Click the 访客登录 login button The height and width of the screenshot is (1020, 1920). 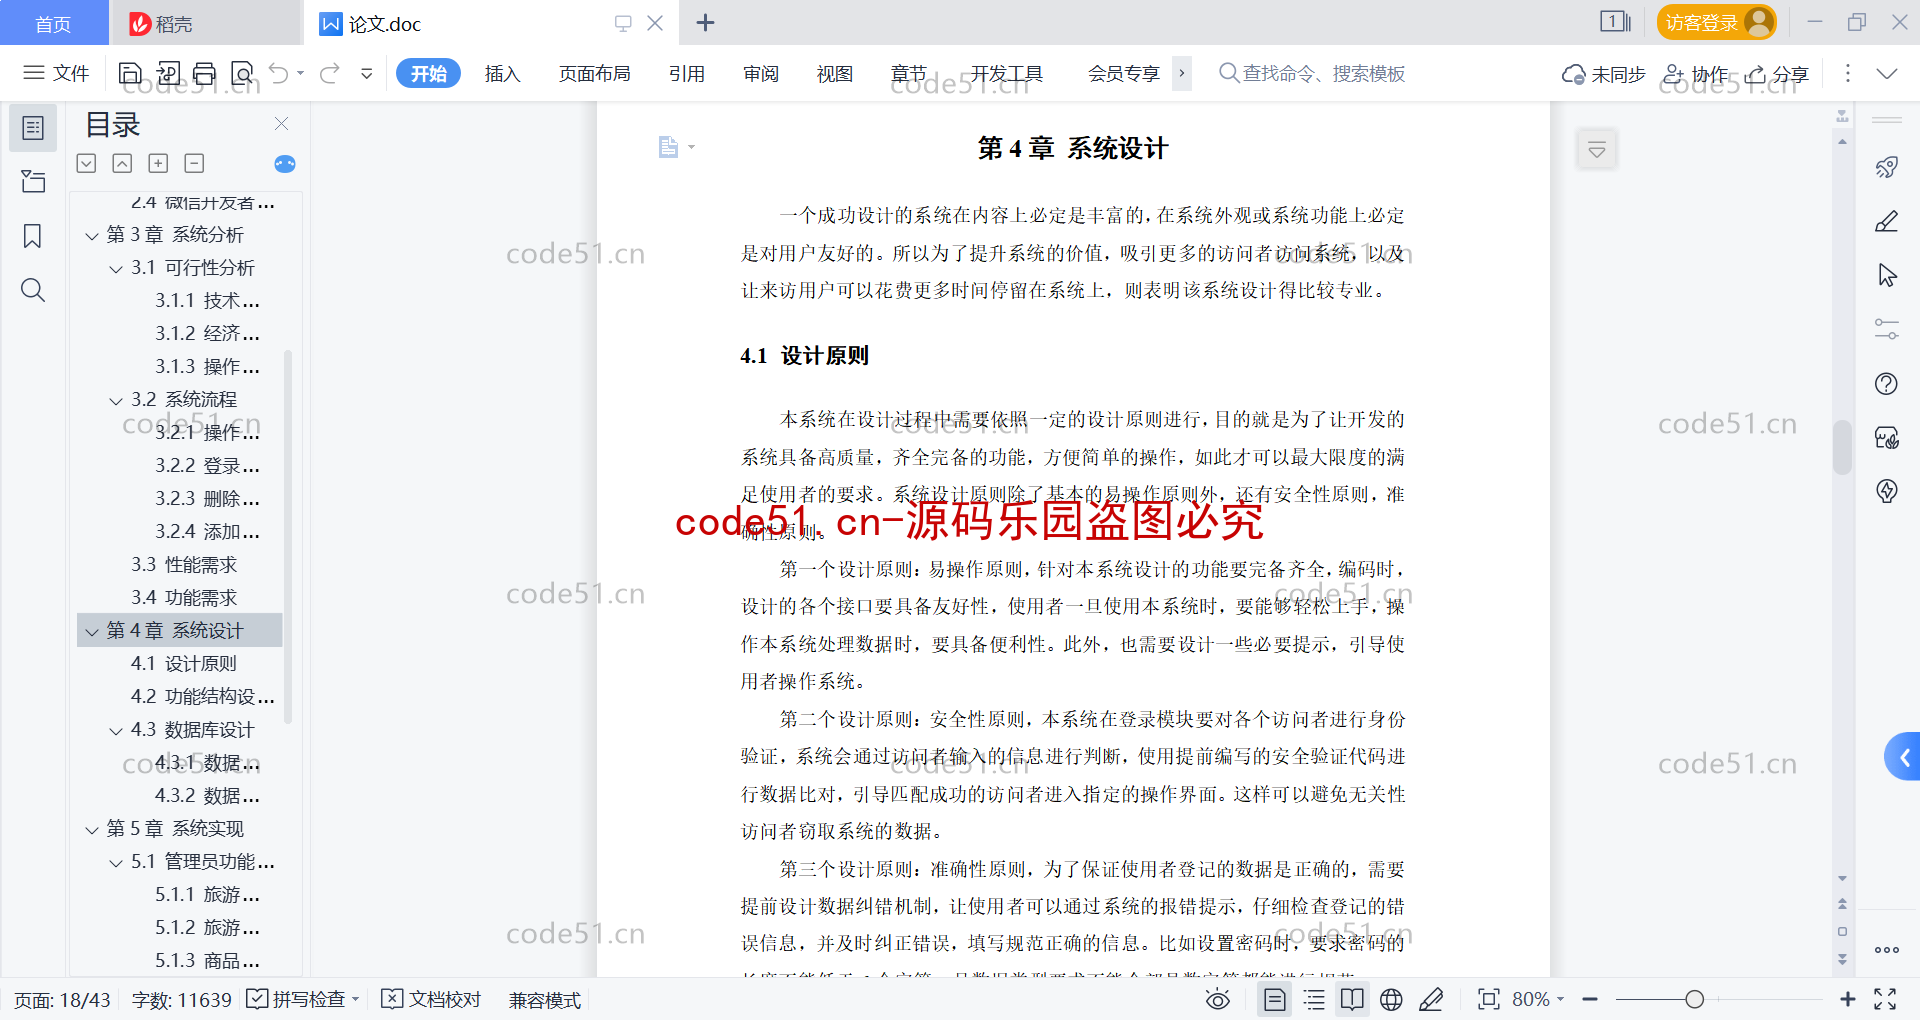(x=1717, y=22)
